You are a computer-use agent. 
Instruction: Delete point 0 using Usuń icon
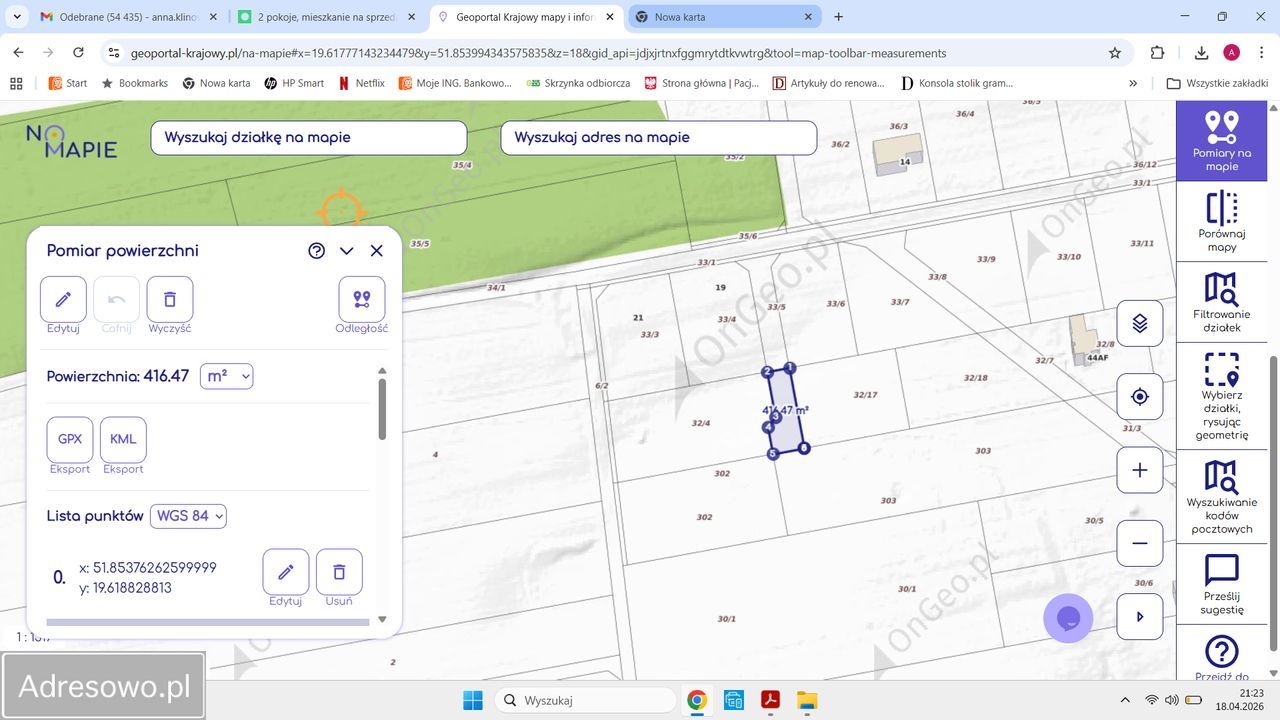pos(339,572)
